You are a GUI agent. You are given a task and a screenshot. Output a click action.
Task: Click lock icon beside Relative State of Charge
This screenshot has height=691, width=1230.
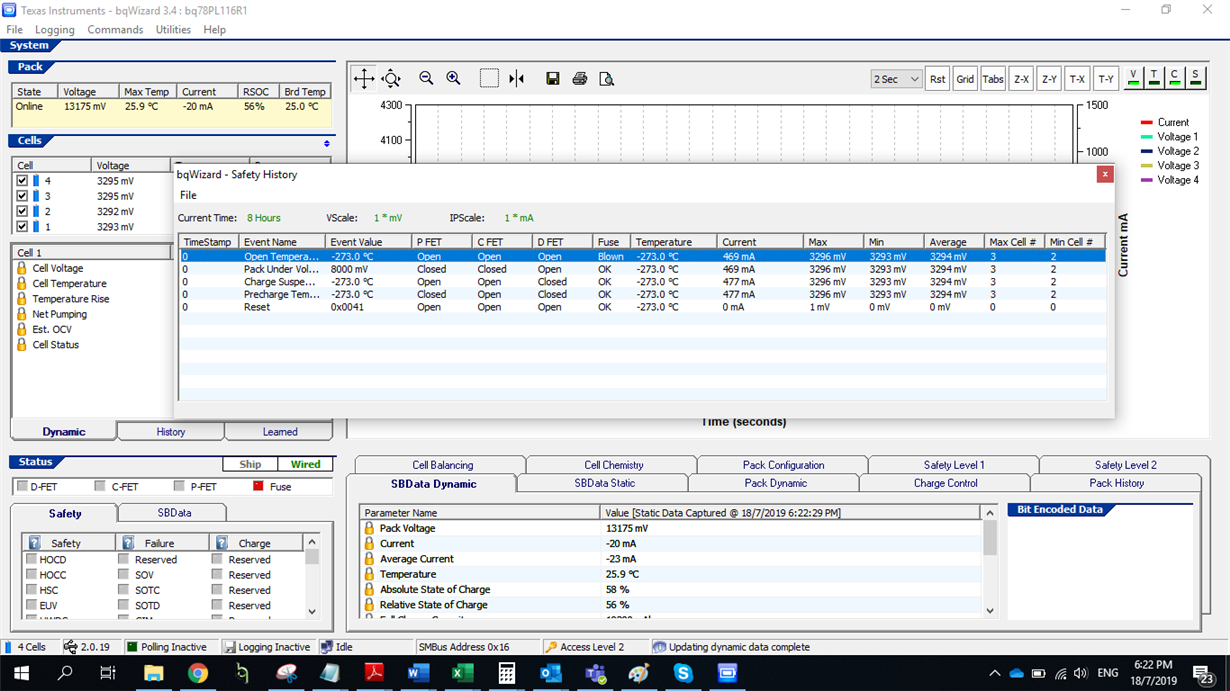click(369, 605)
